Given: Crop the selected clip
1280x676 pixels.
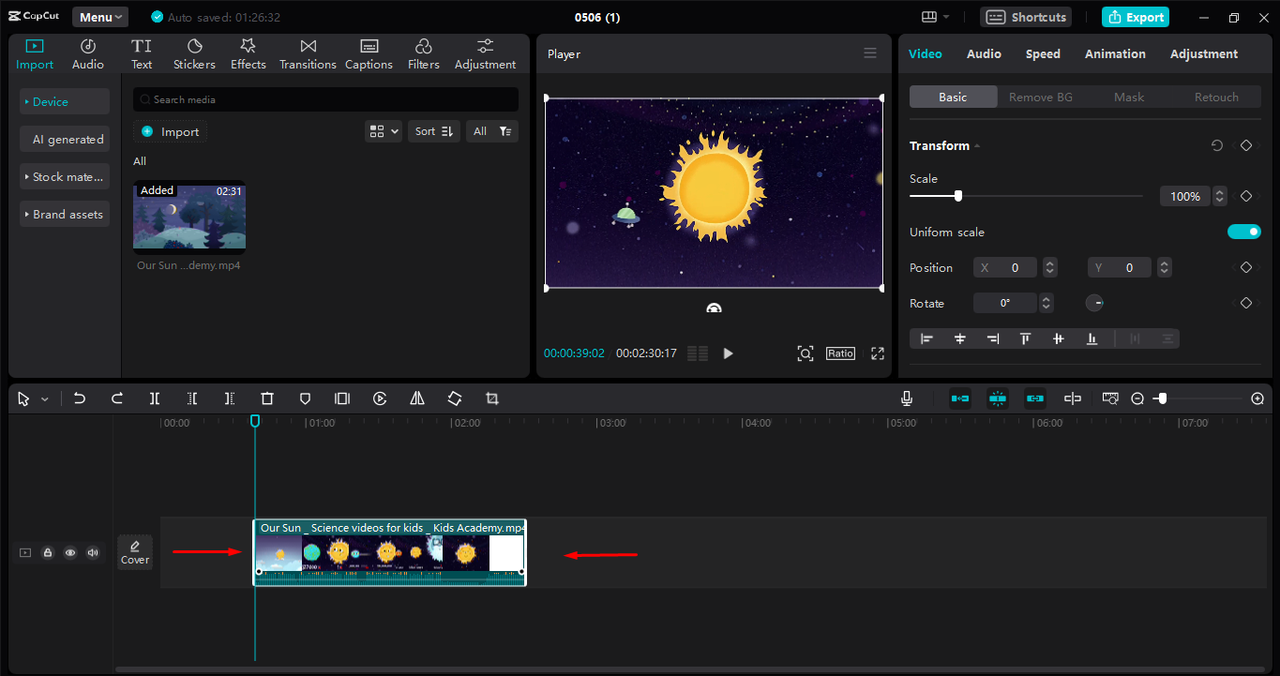Looking at the screenshot, I should click(x=492, y=399).
